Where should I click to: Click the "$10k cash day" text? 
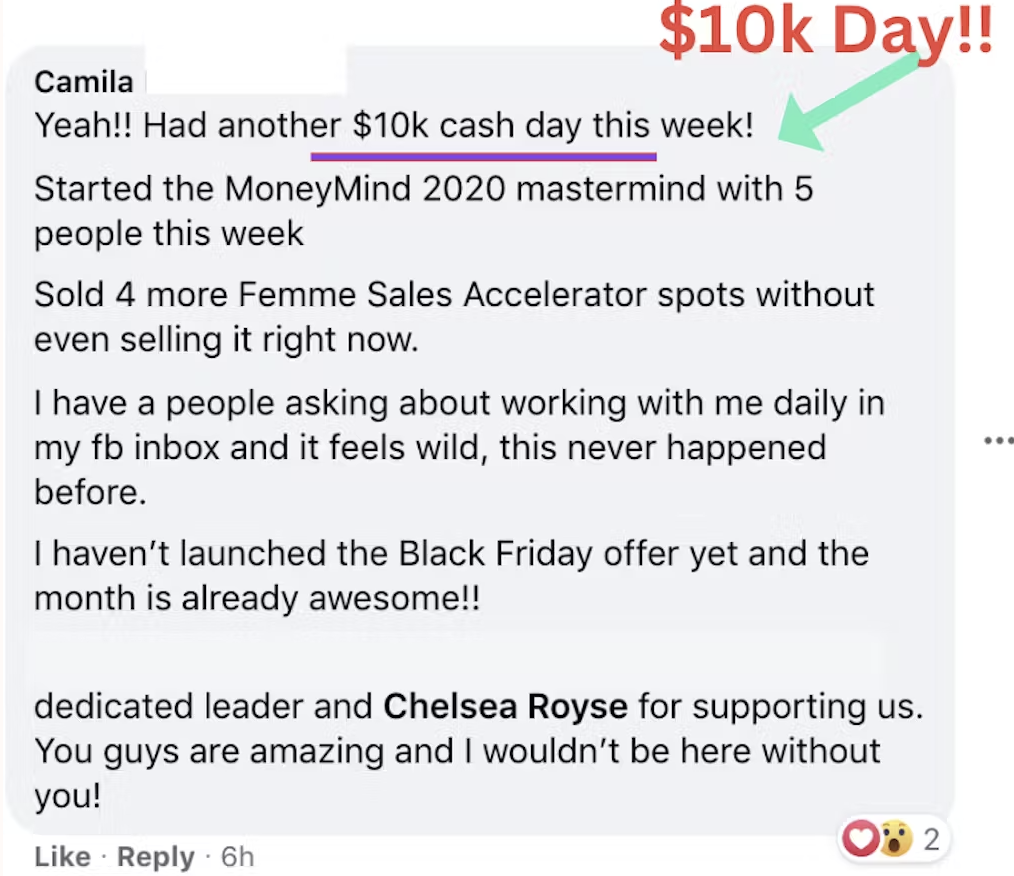click(467, 127)
